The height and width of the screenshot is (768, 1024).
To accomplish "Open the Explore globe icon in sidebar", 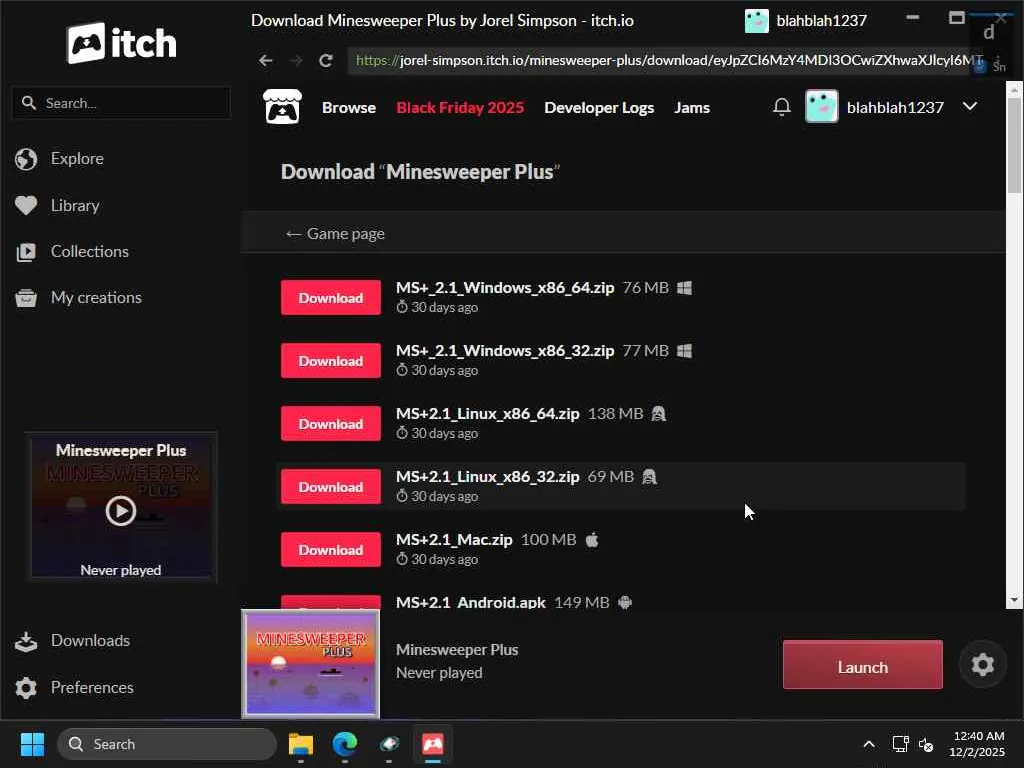I will tap(26, 159).
